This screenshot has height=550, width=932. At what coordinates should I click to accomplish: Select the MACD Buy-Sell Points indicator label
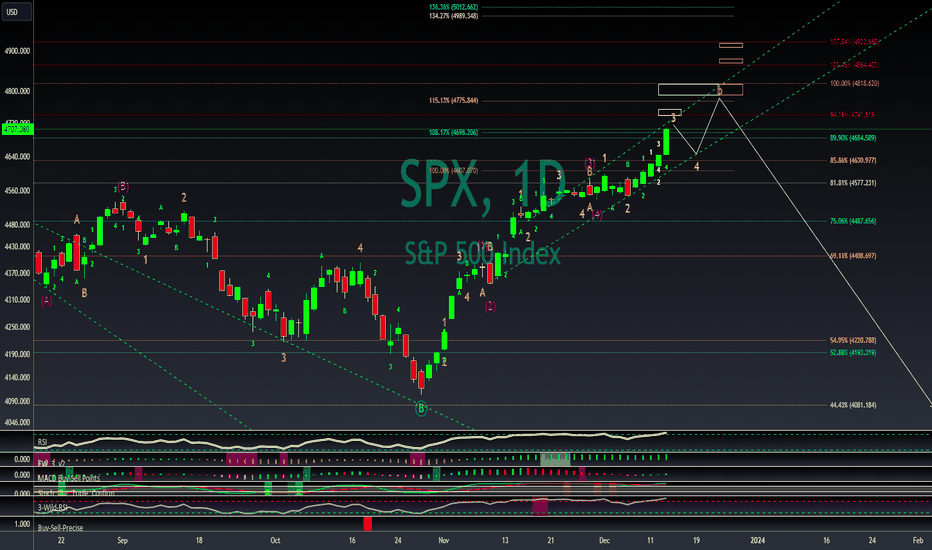[x=68, y=478]
